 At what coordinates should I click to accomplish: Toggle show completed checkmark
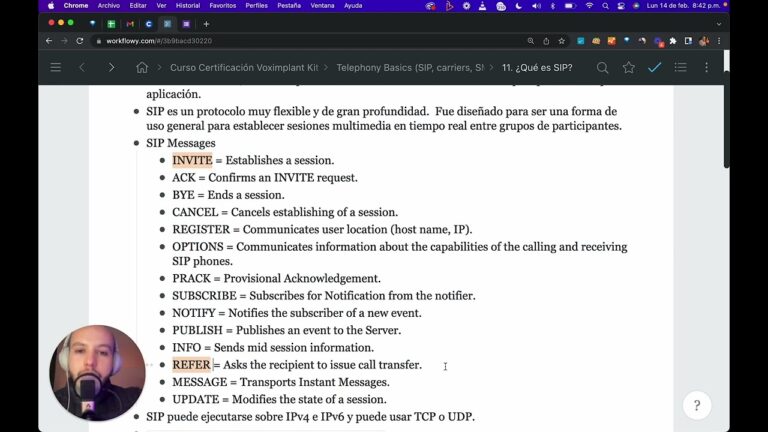[x=654, y=68]
